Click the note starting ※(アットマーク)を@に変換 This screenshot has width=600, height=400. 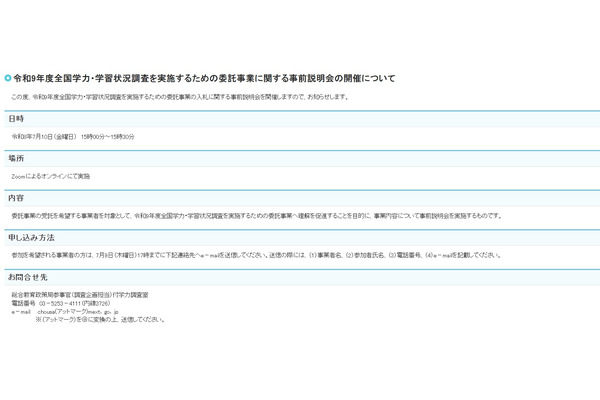[100, 319]
